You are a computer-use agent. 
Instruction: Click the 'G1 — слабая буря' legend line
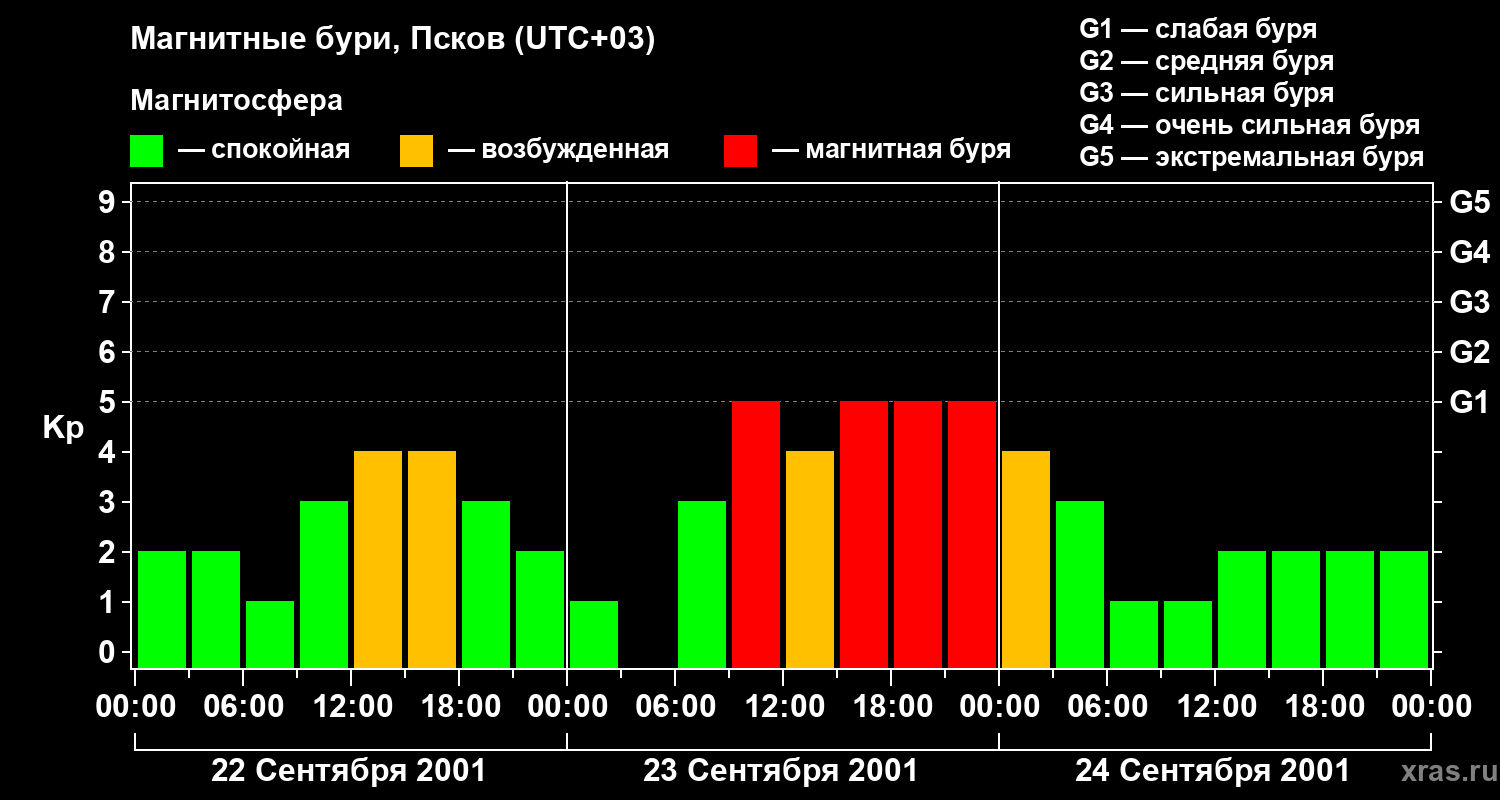point(1198,28)
